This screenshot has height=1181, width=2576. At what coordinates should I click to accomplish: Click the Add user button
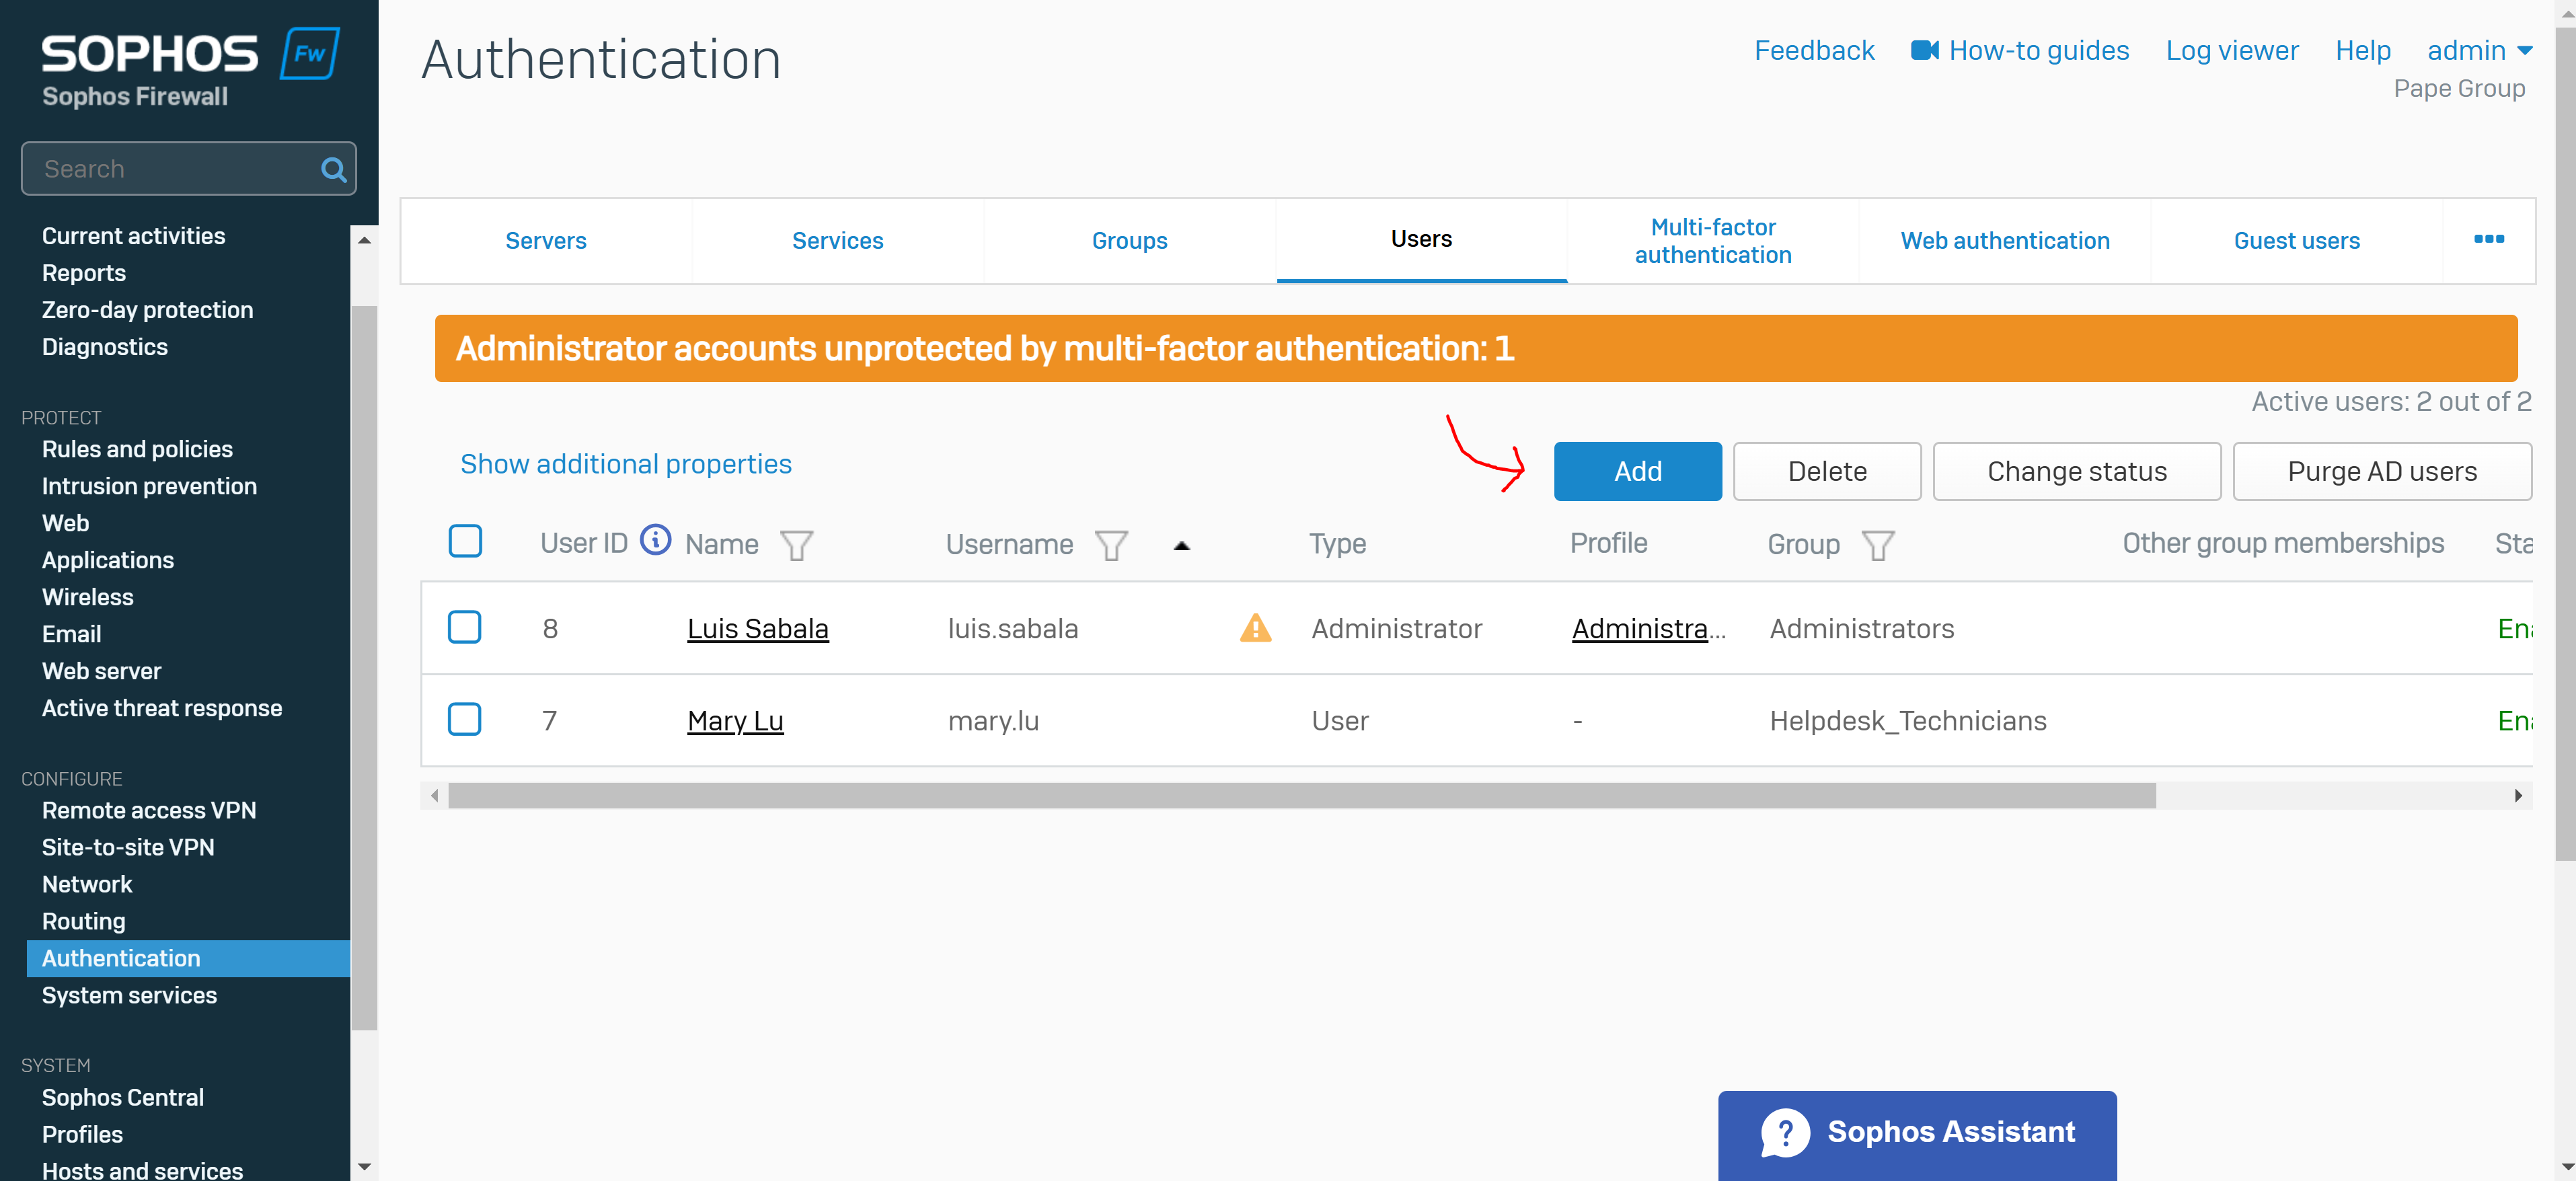click(x=1637, y=471)
